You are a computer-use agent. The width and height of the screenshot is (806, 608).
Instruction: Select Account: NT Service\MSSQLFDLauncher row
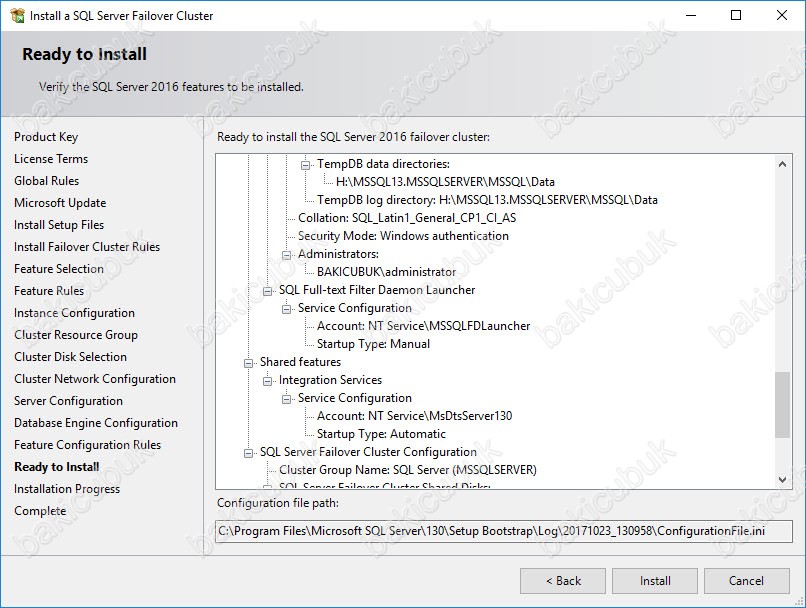(x=423, y=326)
